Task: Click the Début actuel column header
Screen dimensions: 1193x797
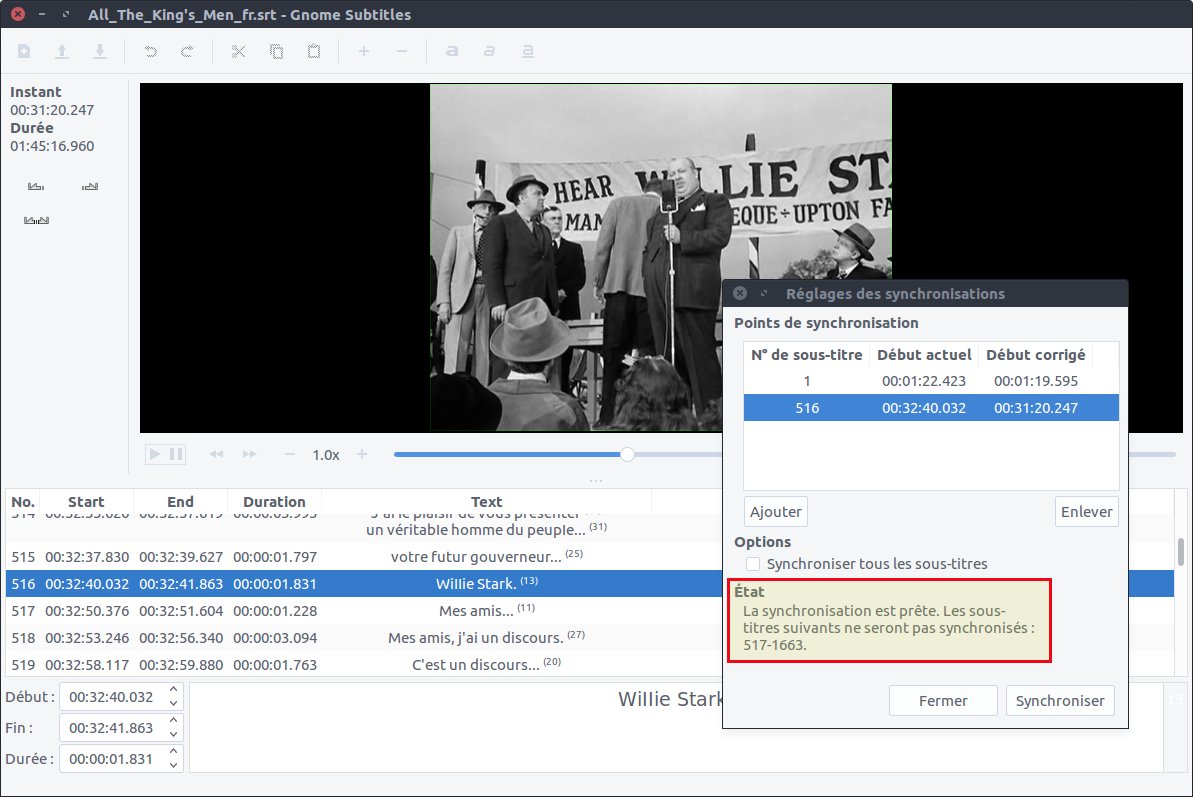Action: (x=924, y=355)
